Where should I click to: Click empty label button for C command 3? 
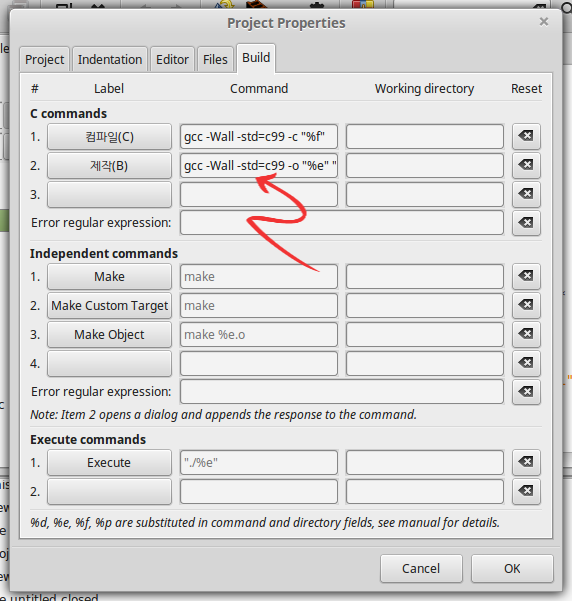click(x=109, y=194)
